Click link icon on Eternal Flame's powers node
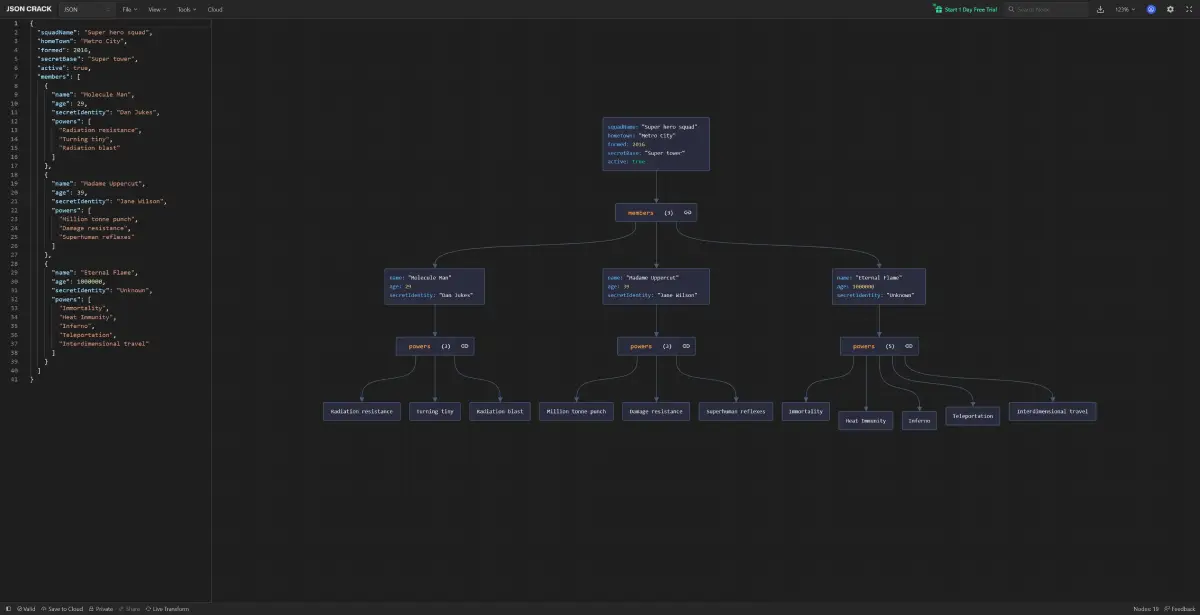This screenshot has height=615, width=1200. coord(909,346)
